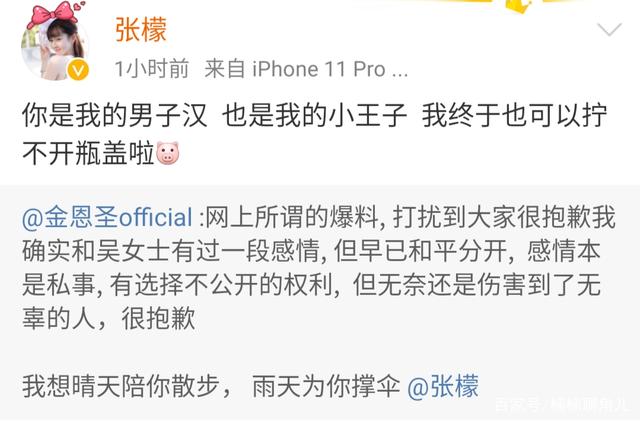Tap the orange username 张檬
640x422 pixels.
pos(141,29)
